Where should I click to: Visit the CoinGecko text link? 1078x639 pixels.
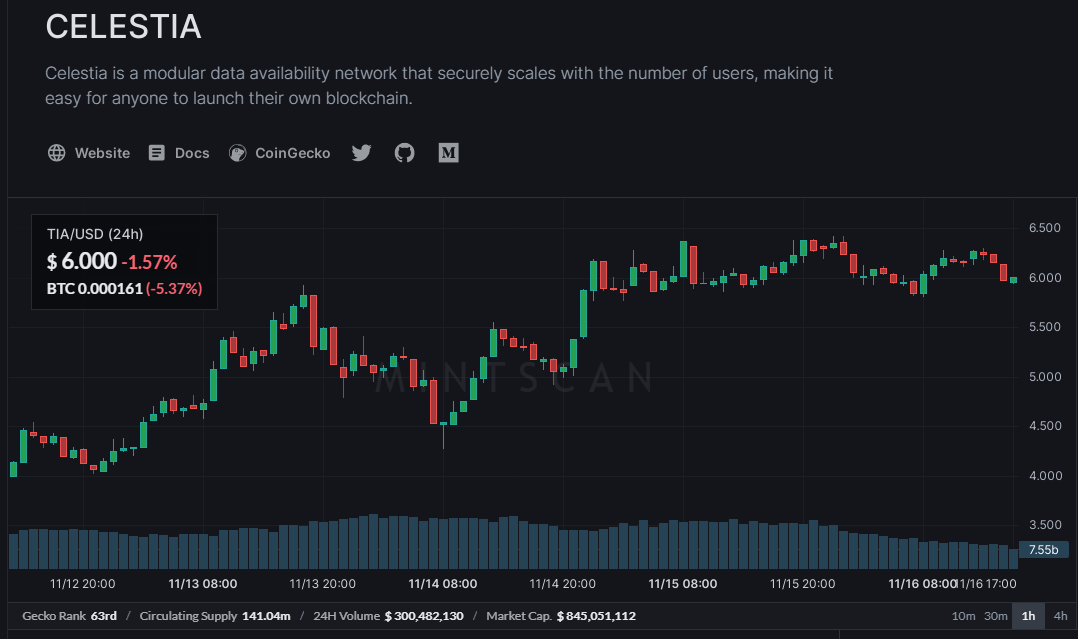coord(292,153)
